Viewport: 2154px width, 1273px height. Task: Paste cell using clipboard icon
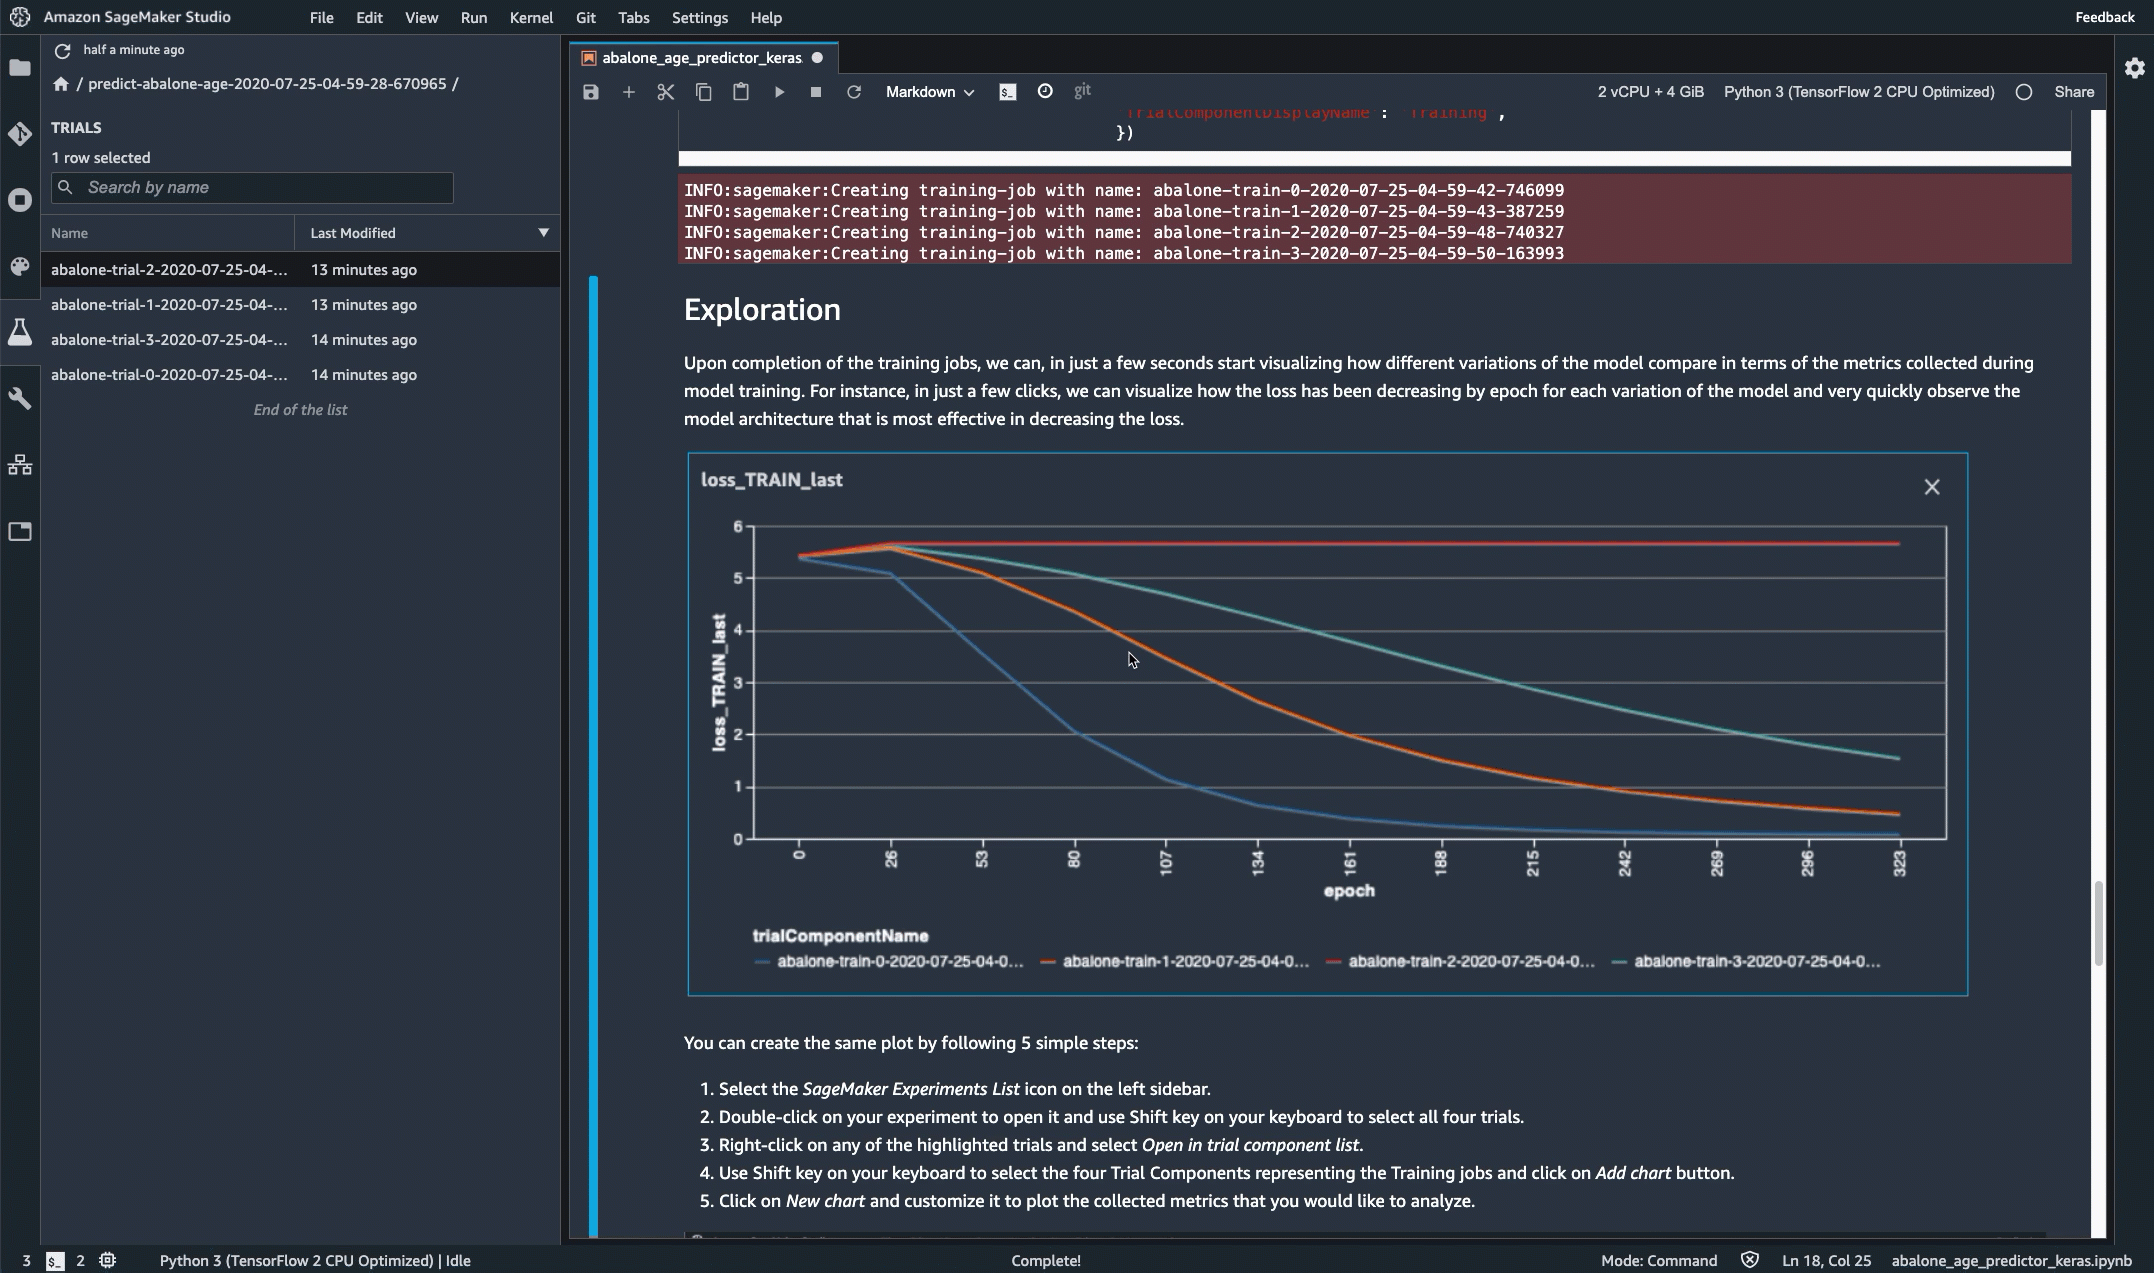[741, 92]
